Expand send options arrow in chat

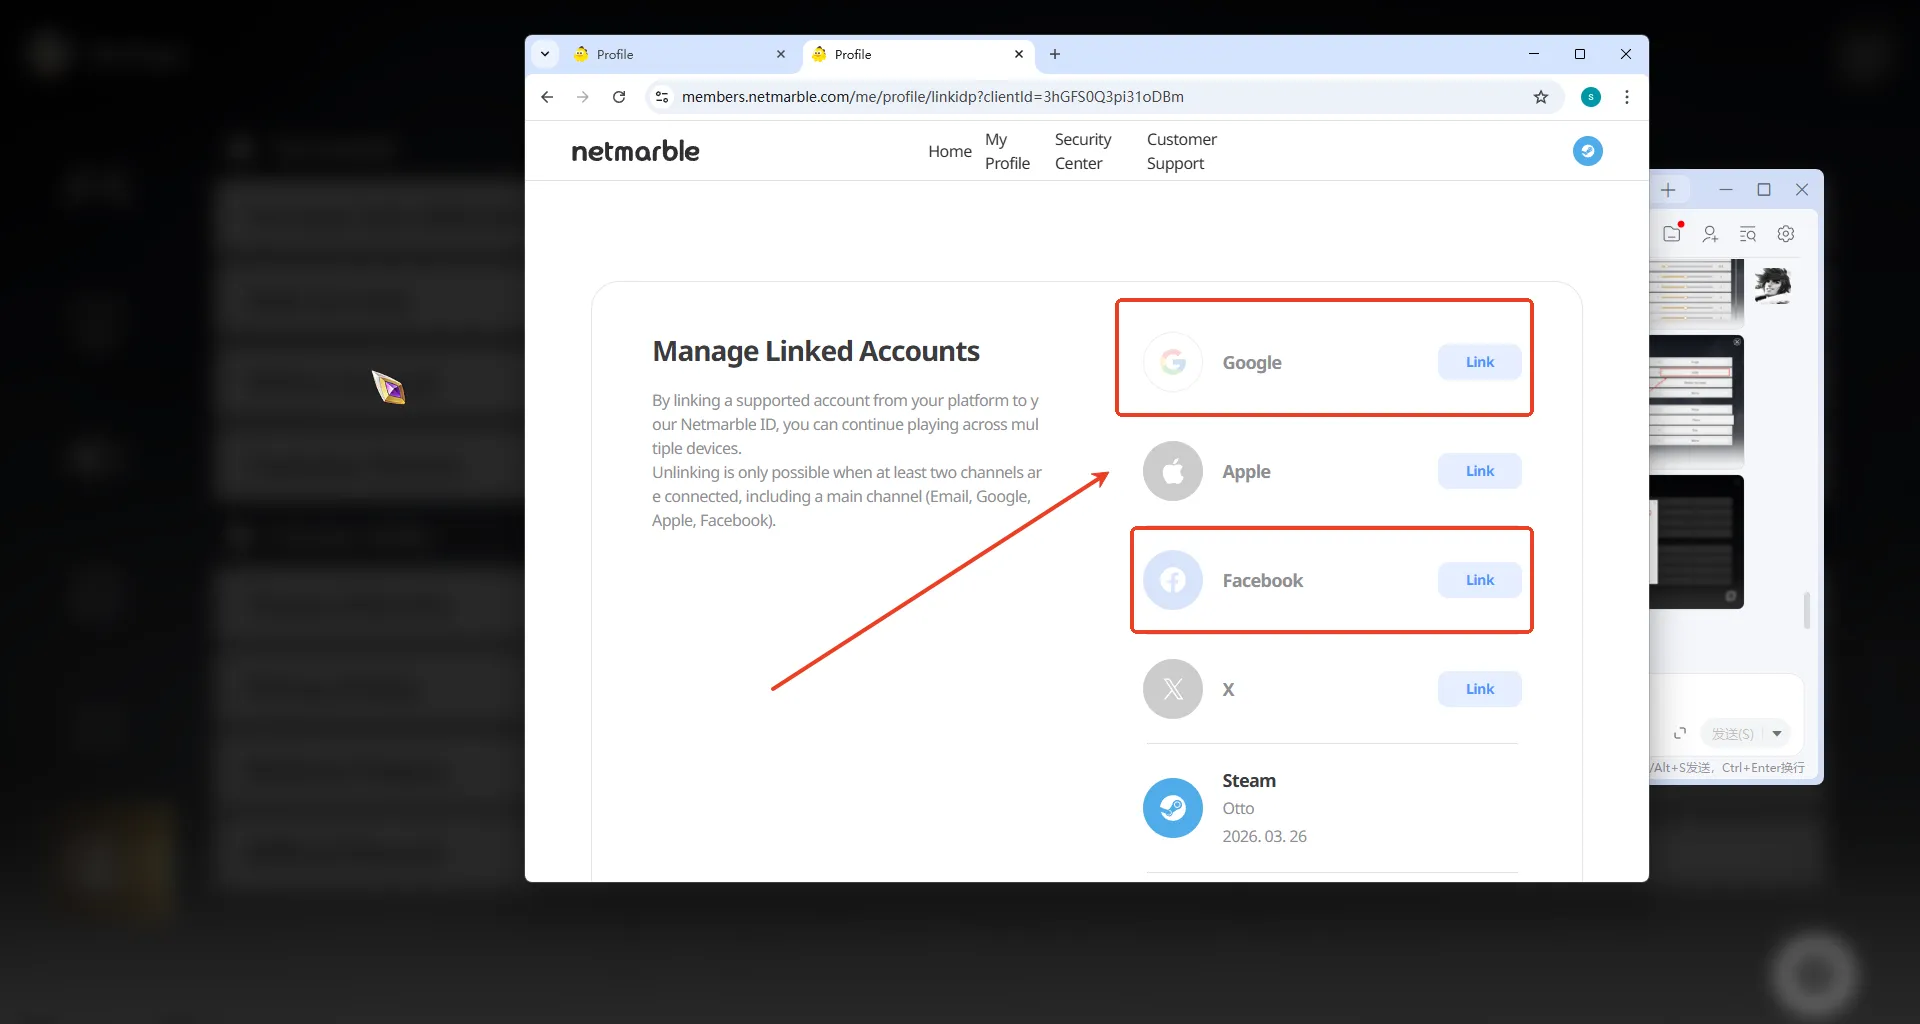click(1777, 734)
